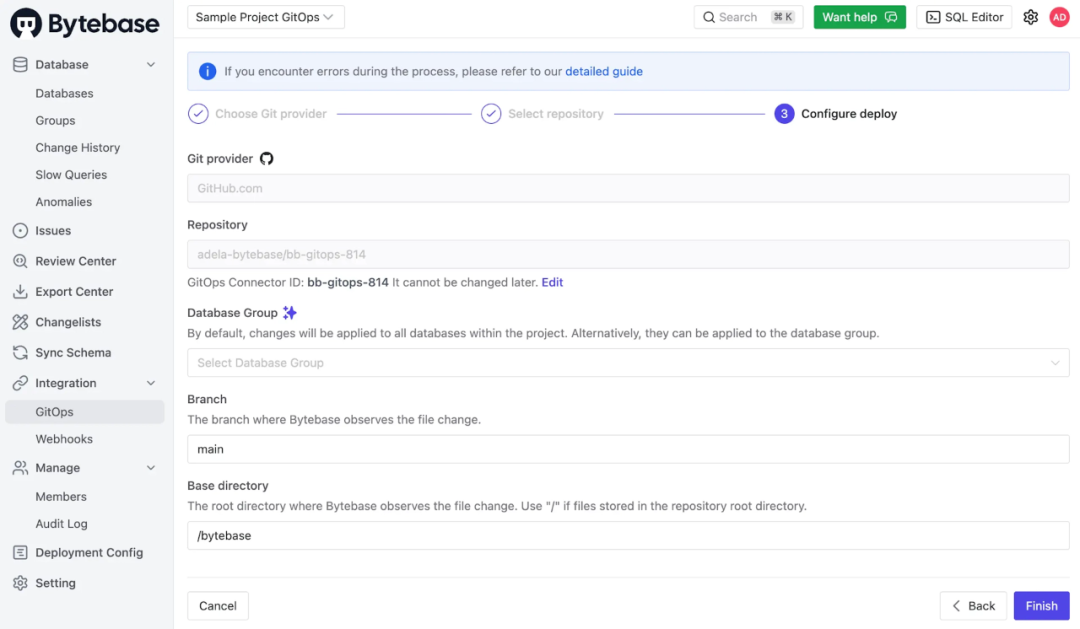Collapse the Manage section chevron
This screenshot has width=1080, height=629.
click(x=151, y=468)
